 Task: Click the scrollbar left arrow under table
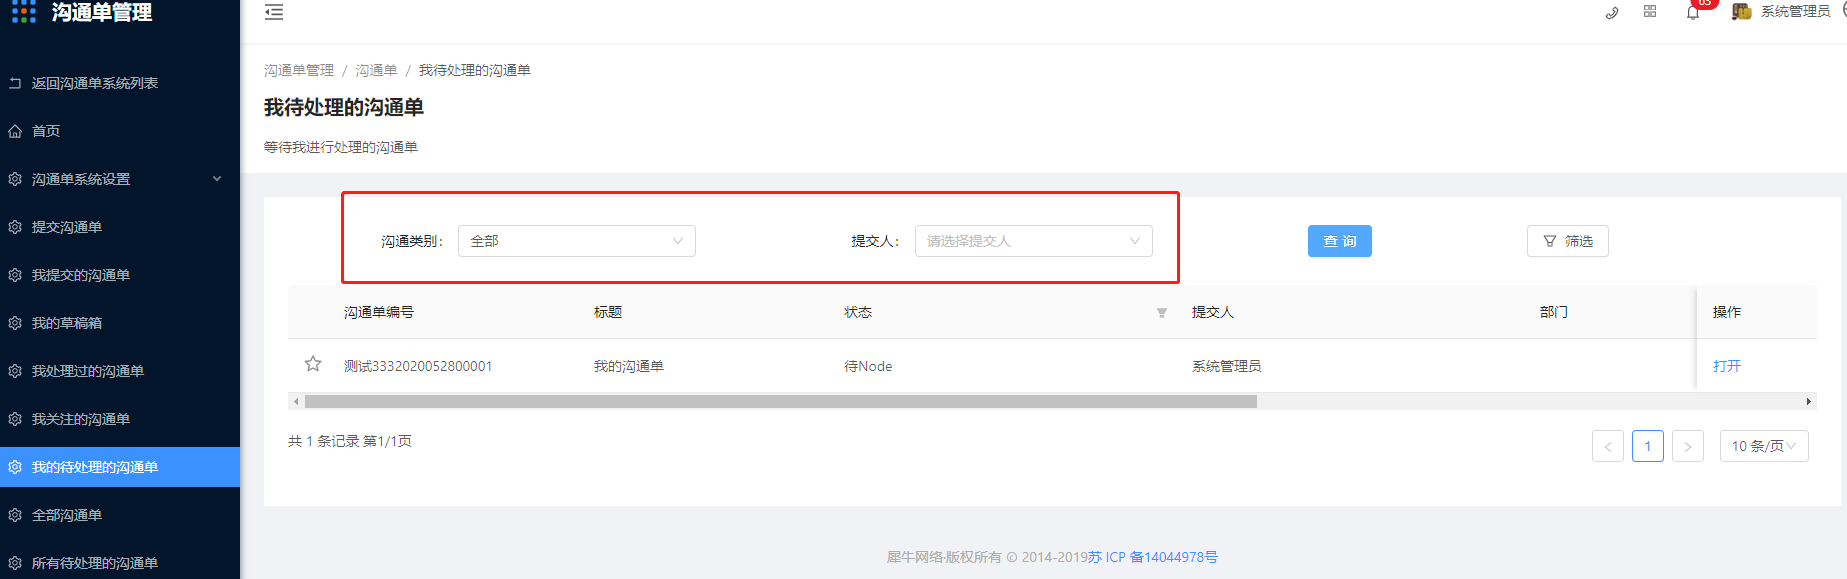296,401
